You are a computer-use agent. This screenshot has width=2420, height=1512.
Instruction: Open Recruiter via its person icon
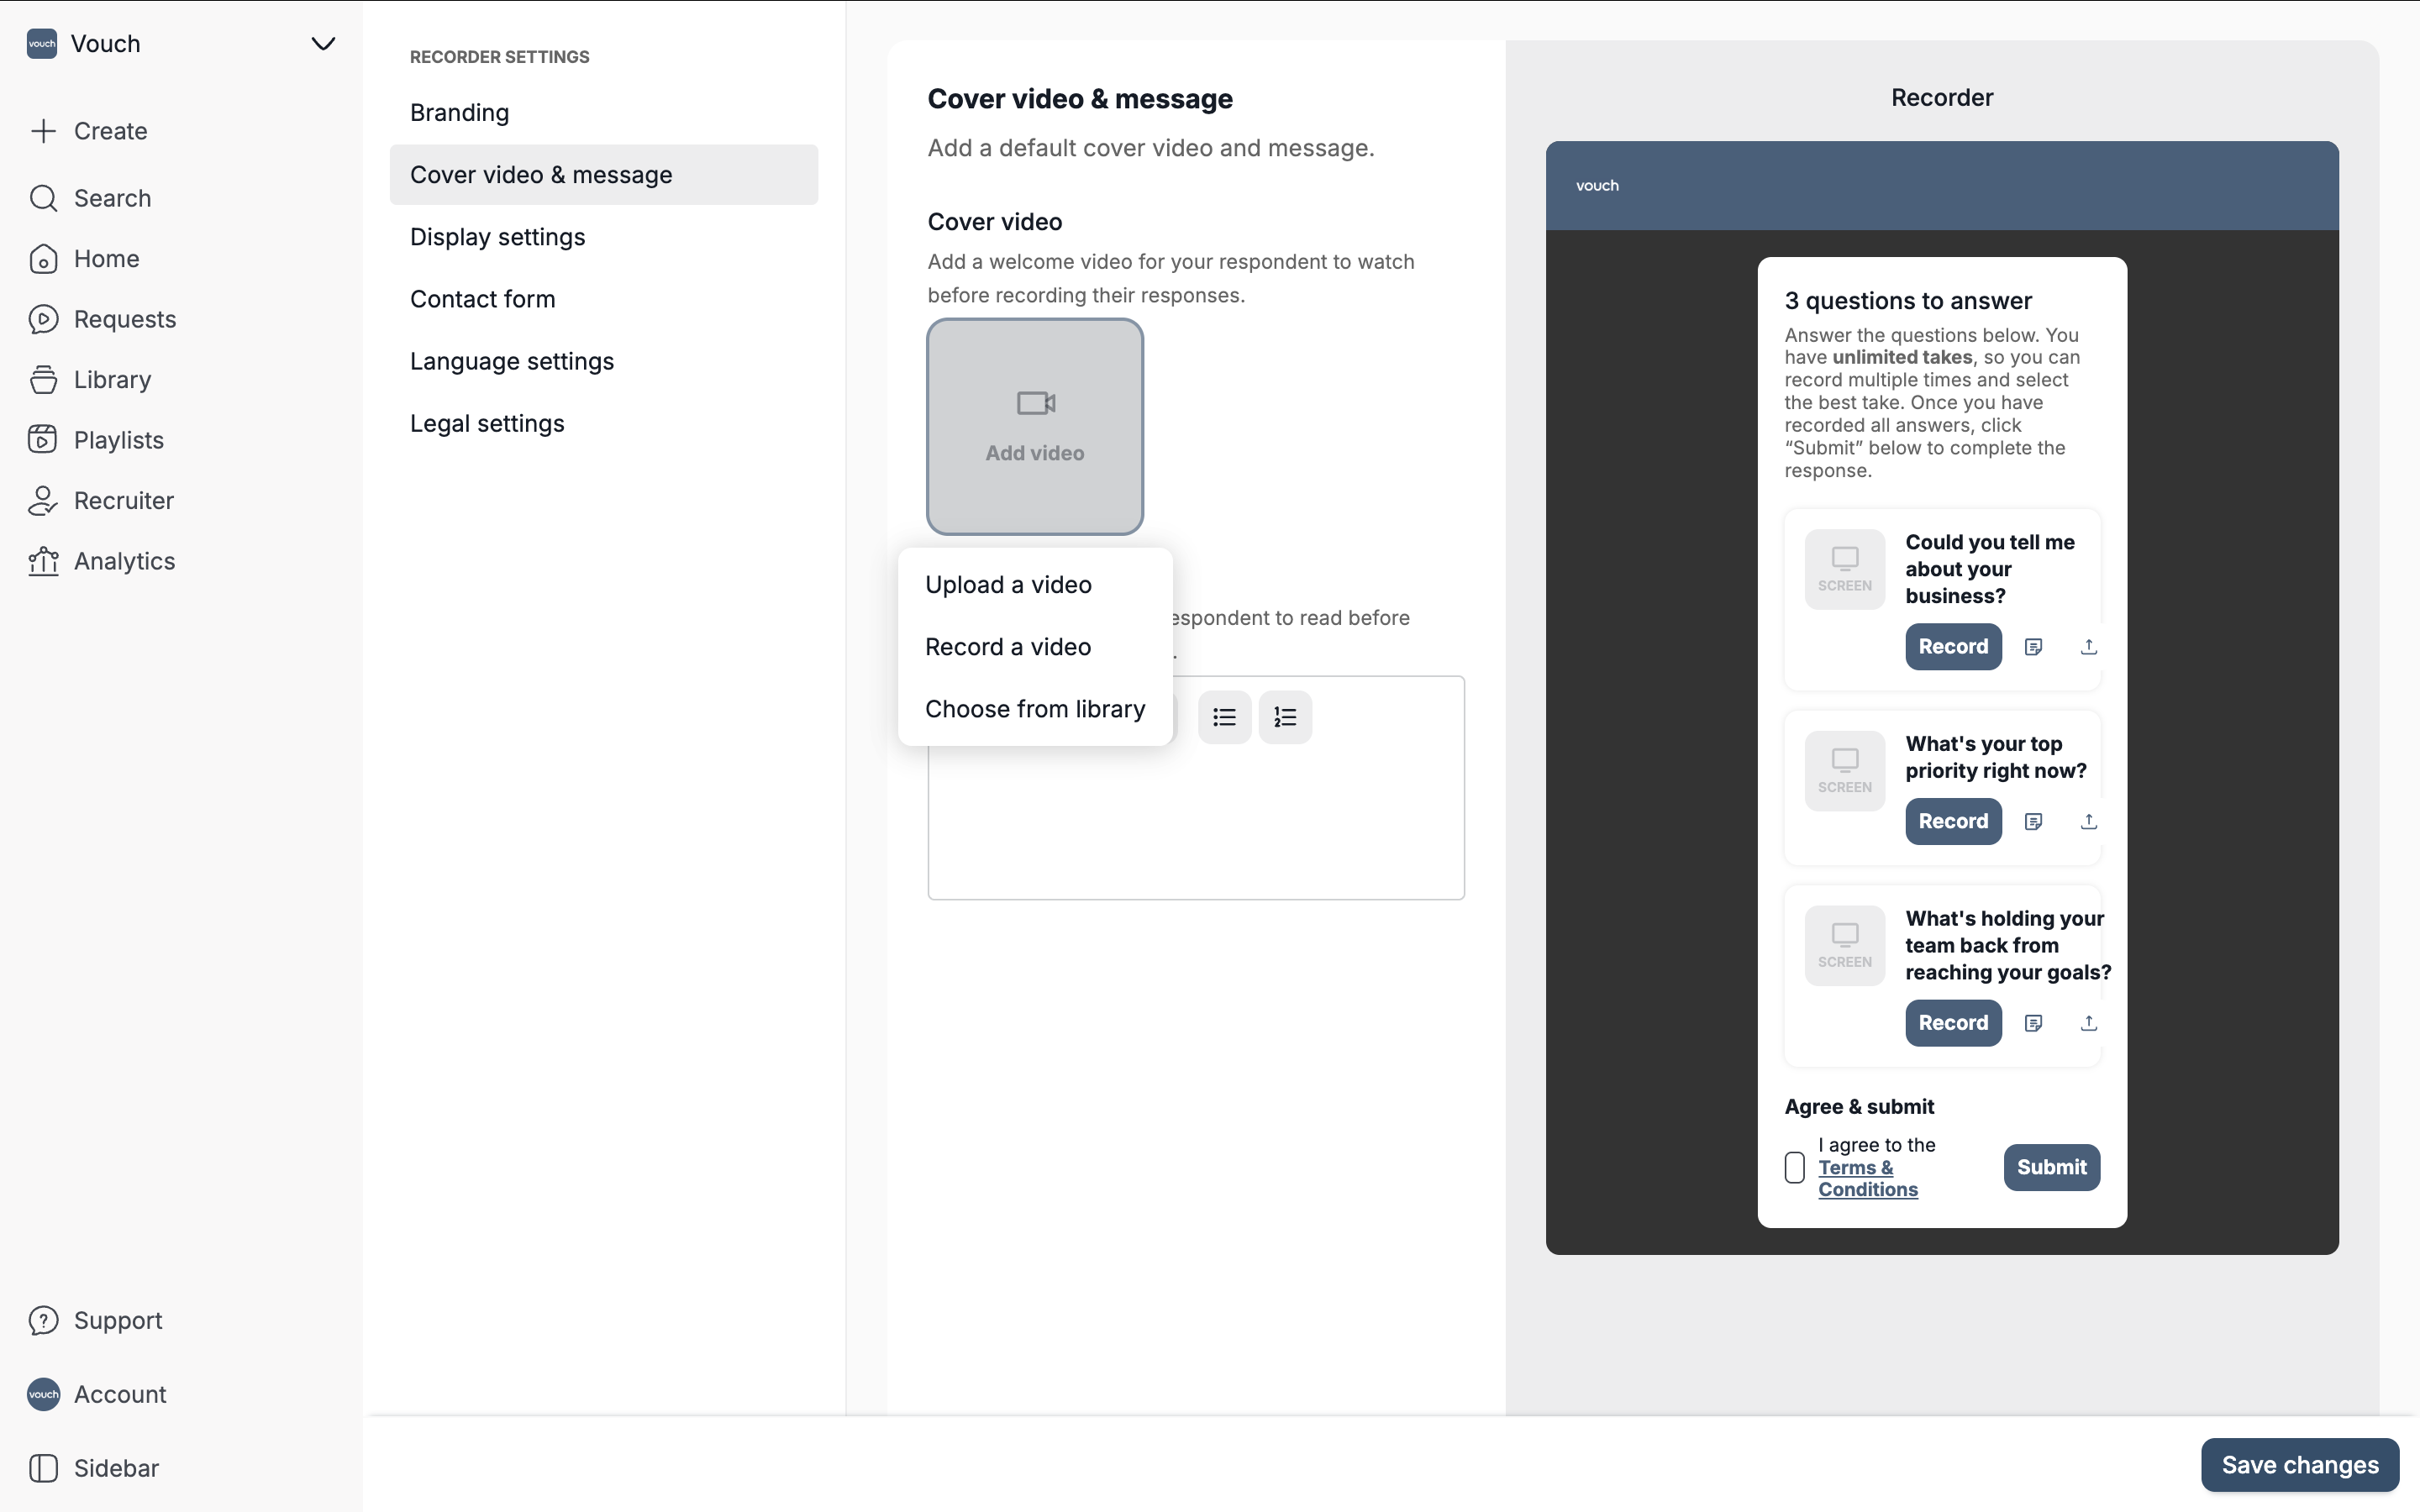pos(43,501)
